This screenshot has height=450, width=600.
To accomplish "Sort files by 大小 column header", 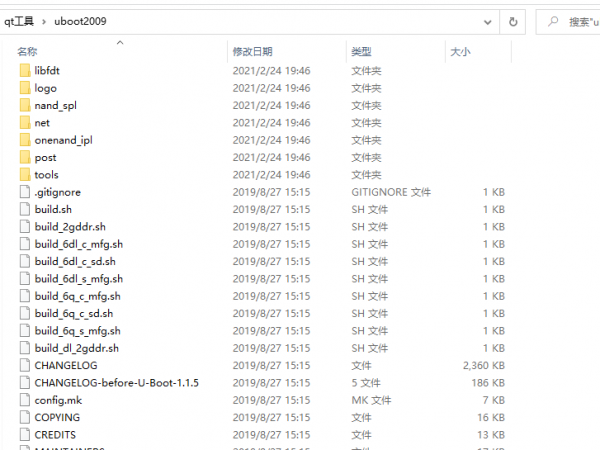I will click(460, 51).
